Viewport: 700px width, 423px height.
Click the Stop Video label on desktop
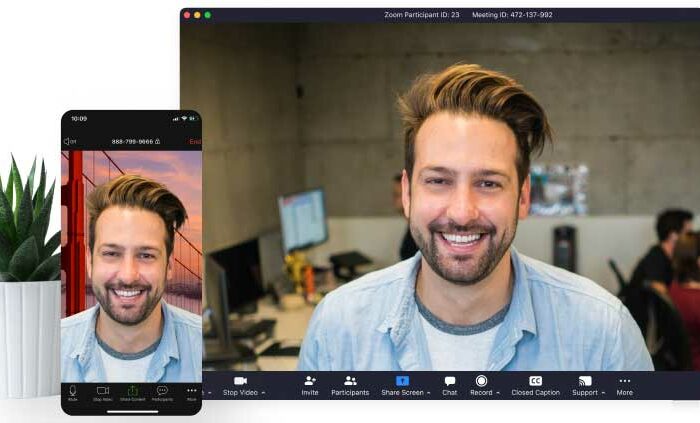(x=240, y=393)
